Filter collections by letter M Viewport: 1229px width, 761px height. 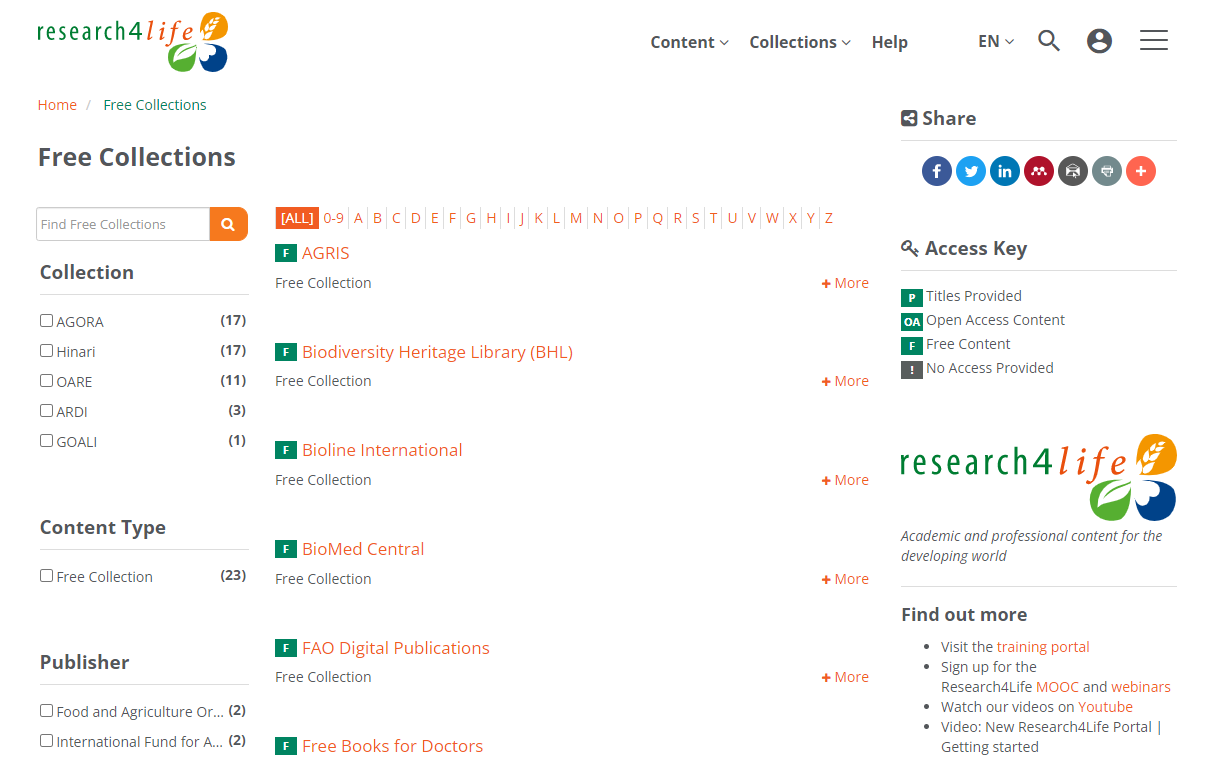coord(576,218)
